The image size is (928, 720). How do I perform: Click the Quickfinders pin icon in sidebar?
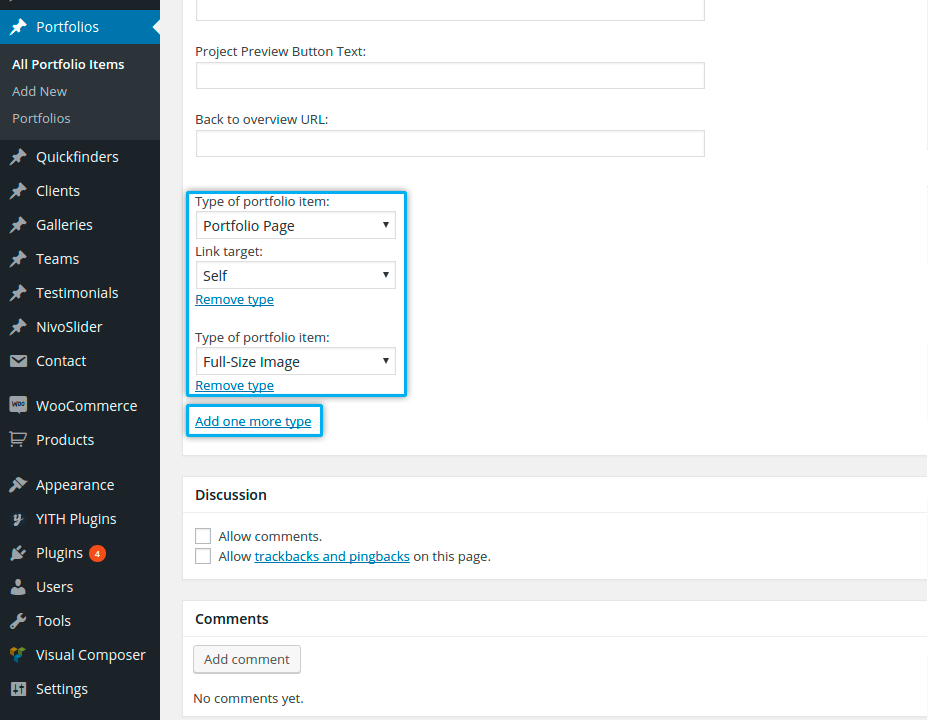[18, 157]
